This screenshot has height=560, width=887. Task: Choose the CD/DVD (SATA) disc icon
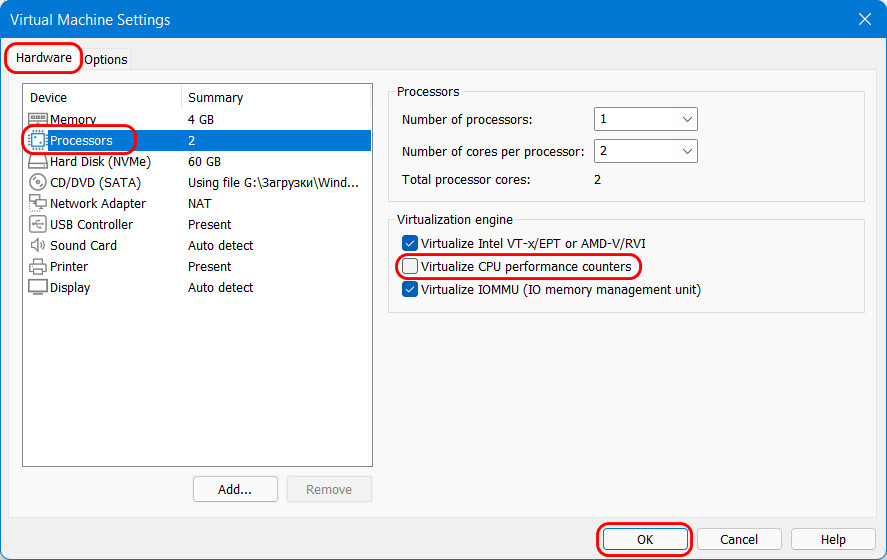click(x=37, y=182)
